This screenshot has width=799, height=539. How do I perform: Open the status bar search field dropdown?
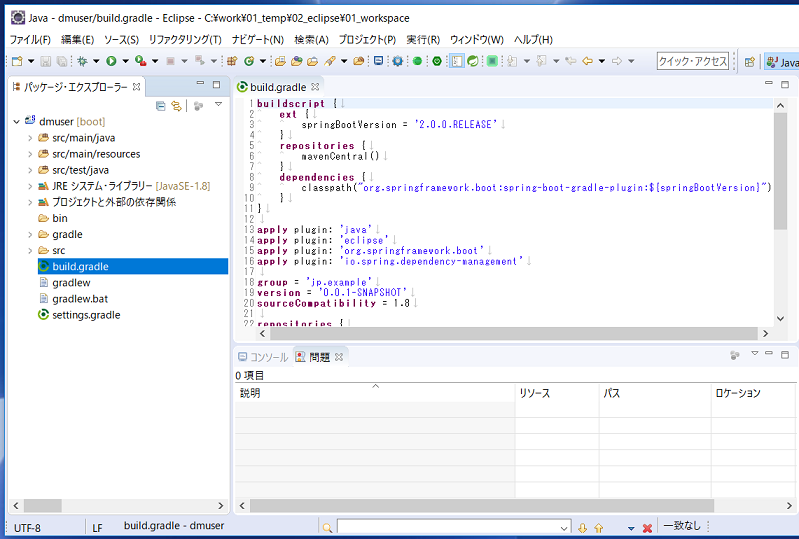pyautogui.click(x=564, y=528)
